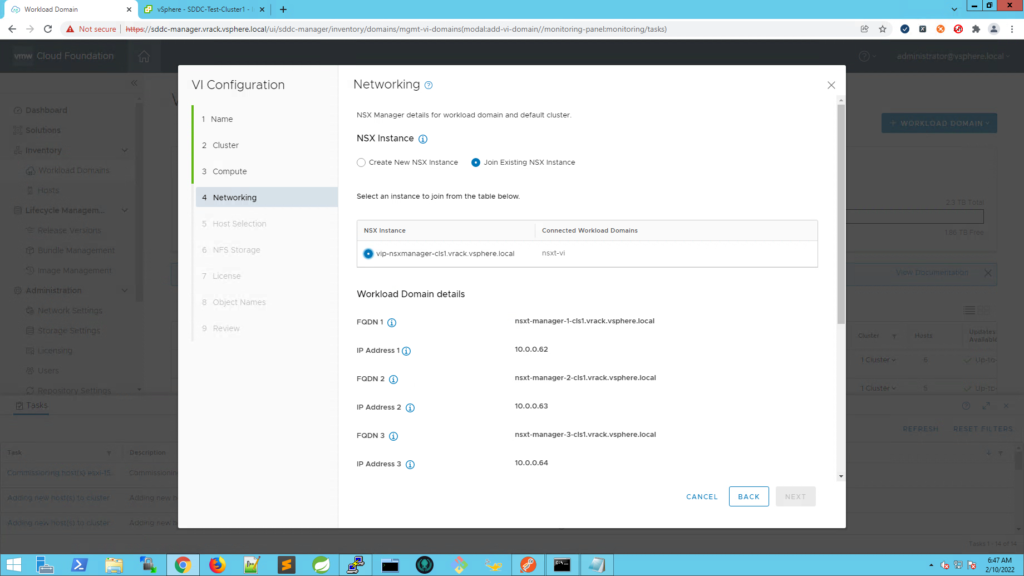This screenshot has width=1024, height=576.
Task: Show info for FQDN 1
Action: coord(392,323)
